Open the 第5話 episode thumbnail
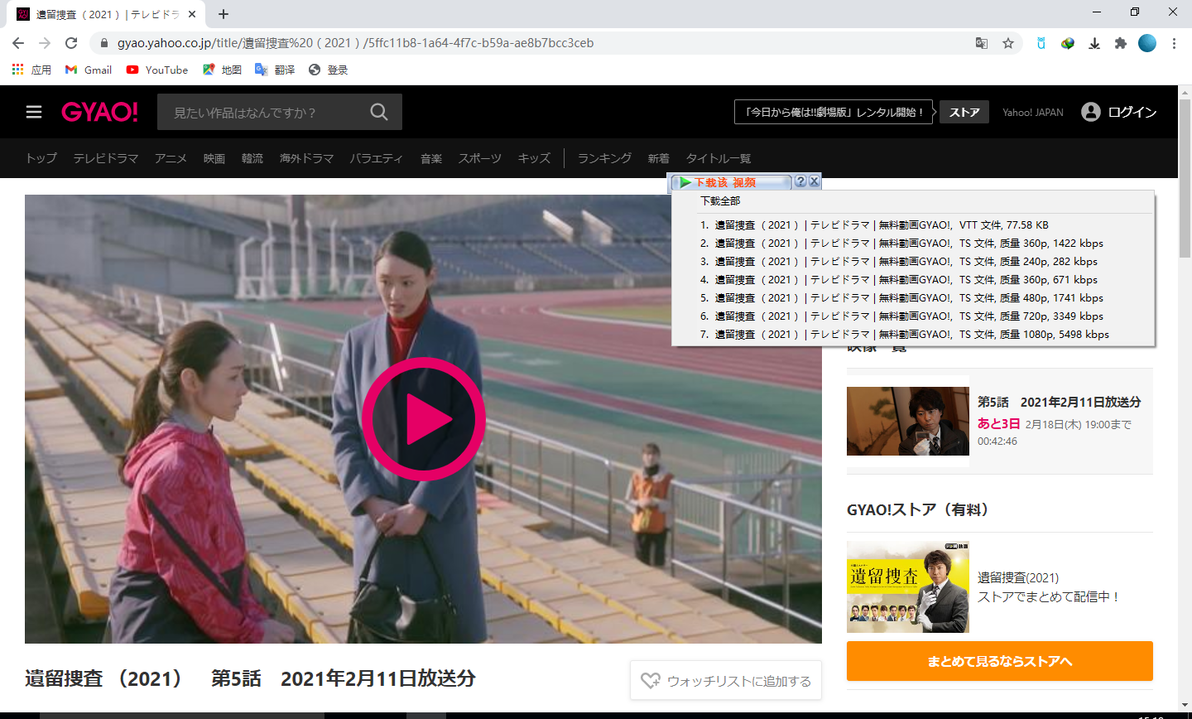This screenshot has height=719, width=1192. pos(908,421)
